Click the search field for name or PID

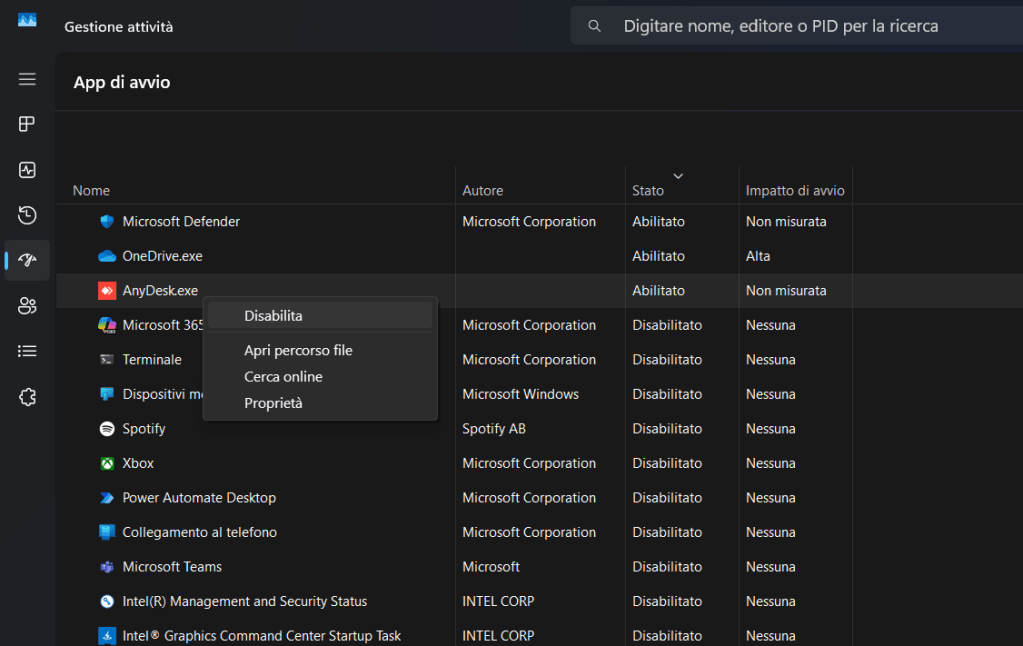tap(780, 26)
